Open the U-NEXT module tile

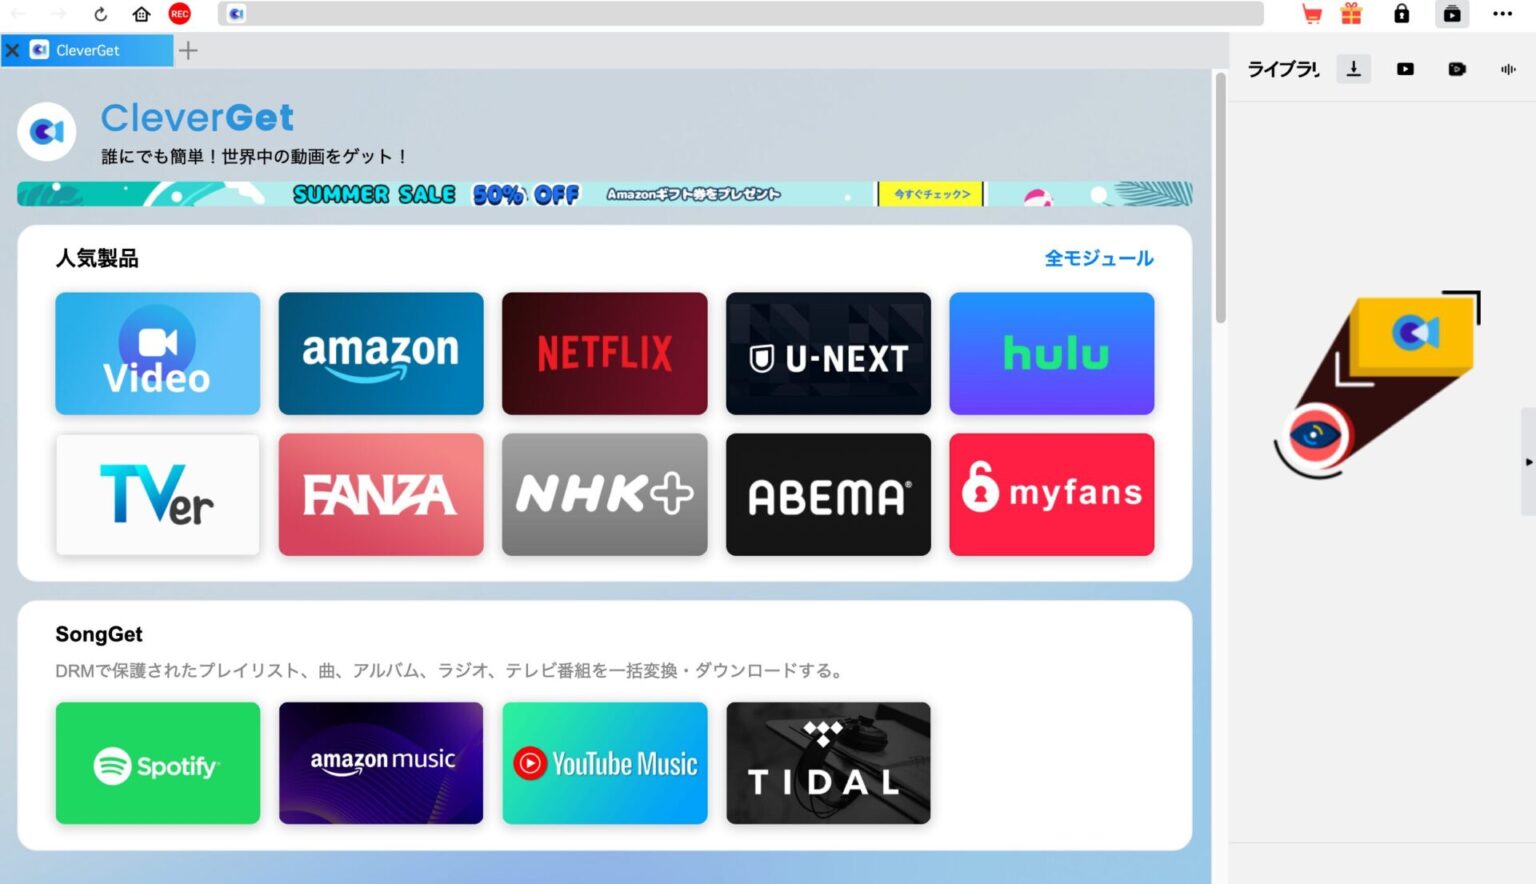pyautogui.click(x=828, y=353)
